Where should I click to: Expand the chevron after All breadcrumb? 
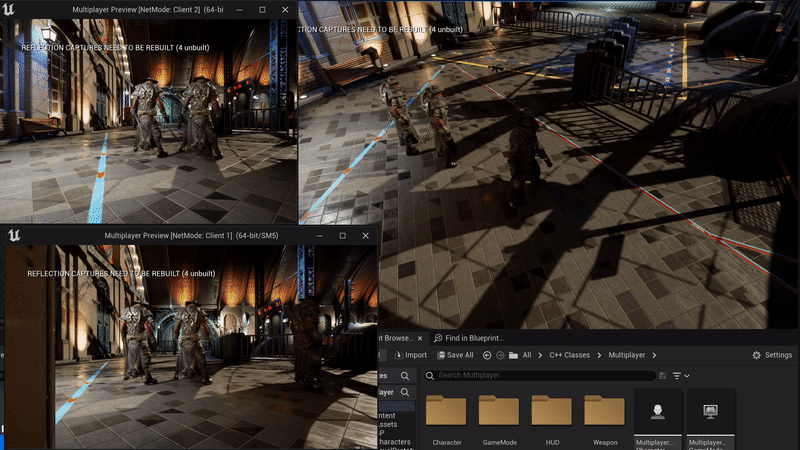click(540, 355)
